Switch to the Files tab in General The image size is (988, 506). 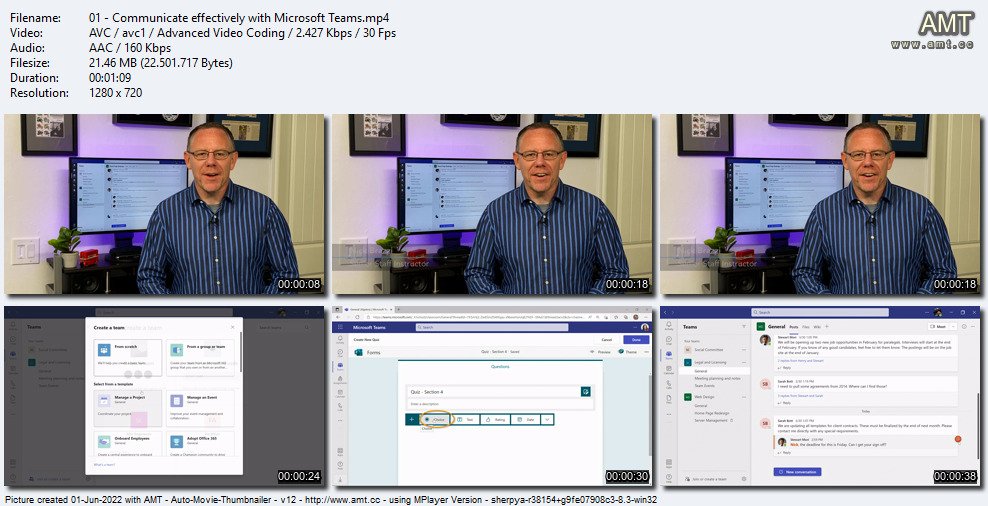[806, 327]
